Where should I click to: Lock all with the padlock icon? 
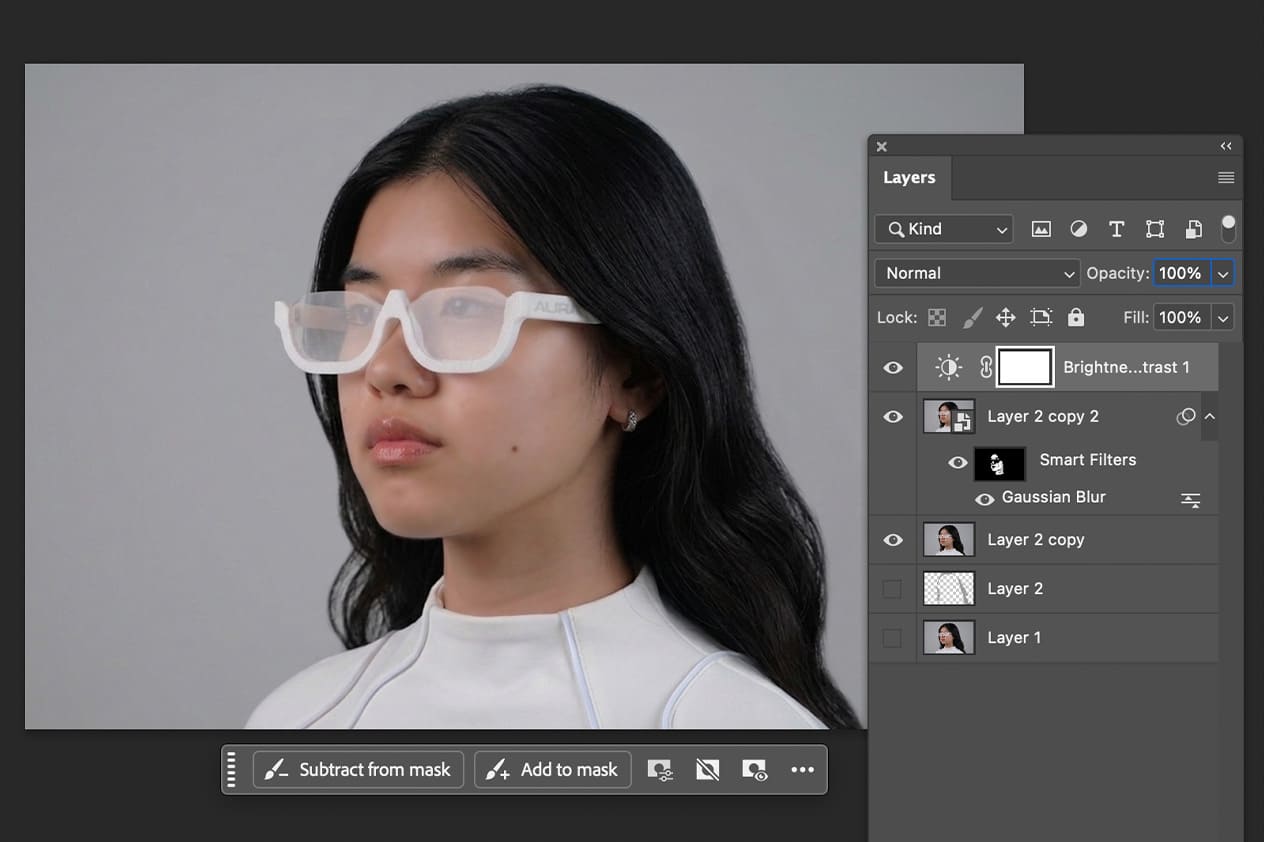[x=1076, y=317]
